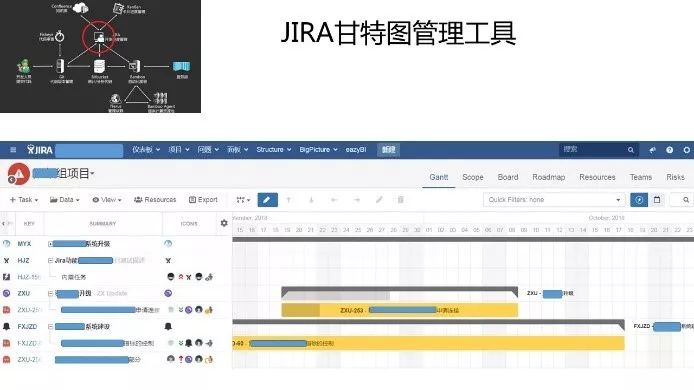
Task: Click the trash delete icon in toolbar
Action: click(401, 200)
